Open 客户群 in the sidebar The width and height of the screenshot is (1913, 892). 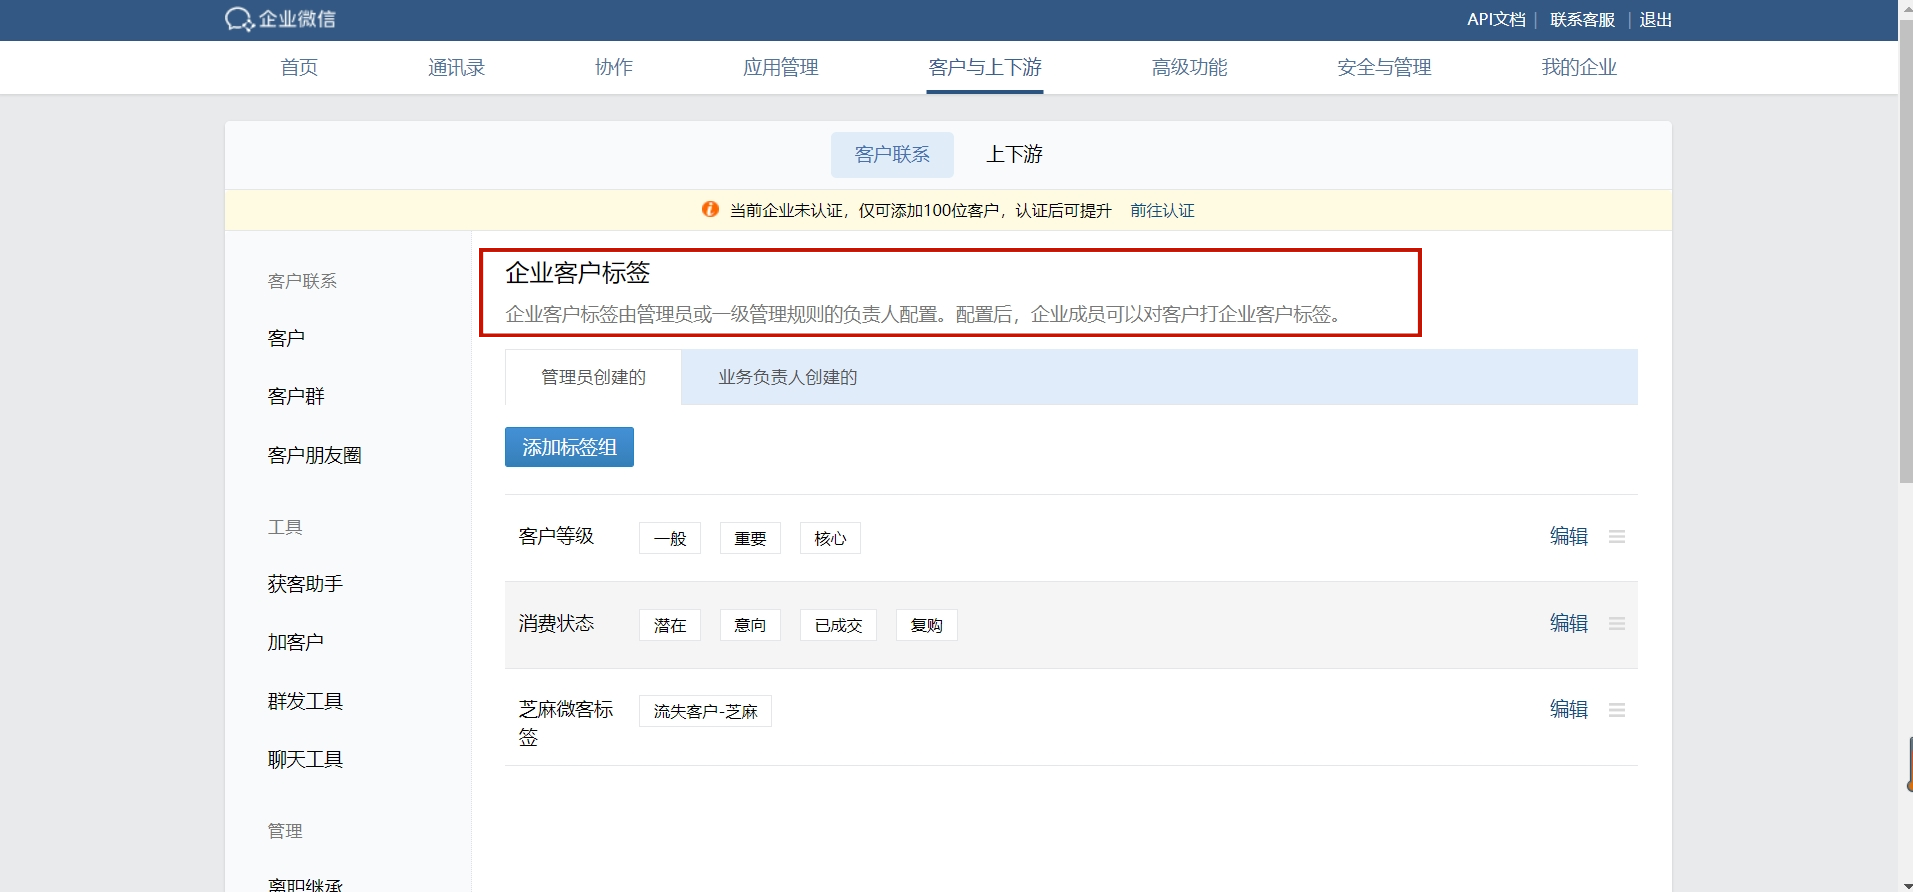click(296, 396)
